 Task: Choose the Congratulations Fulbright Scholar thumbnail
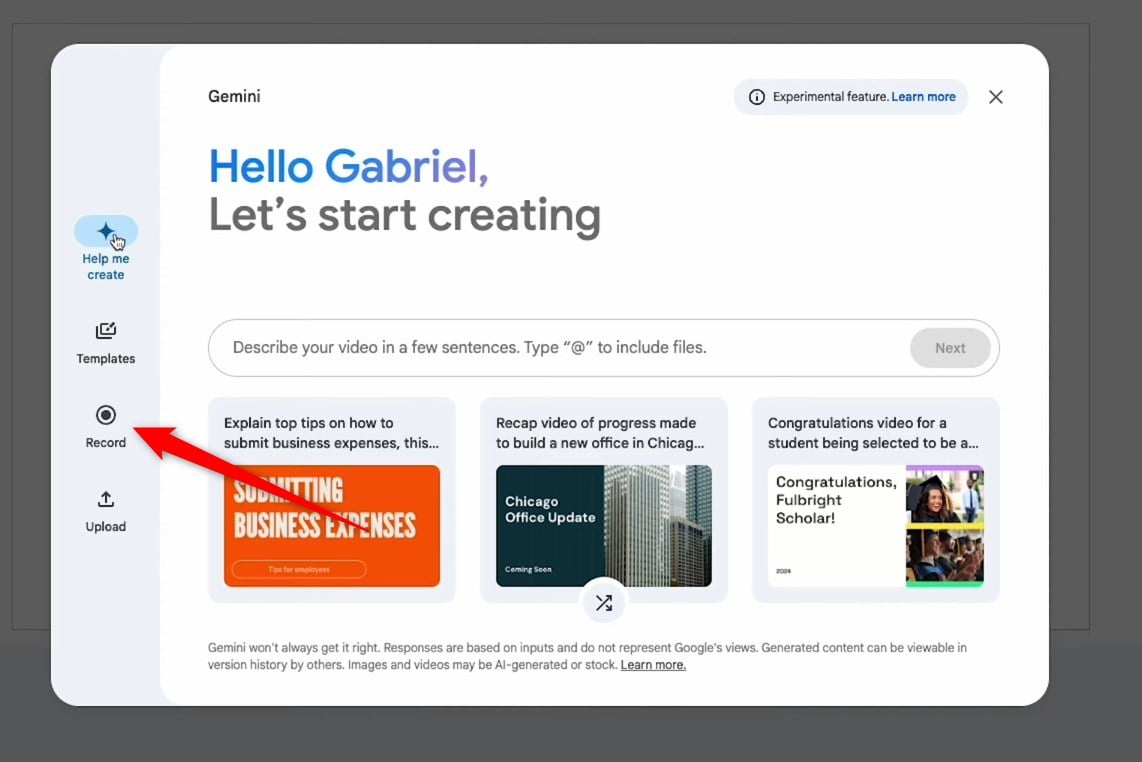(x=875, y=526)
